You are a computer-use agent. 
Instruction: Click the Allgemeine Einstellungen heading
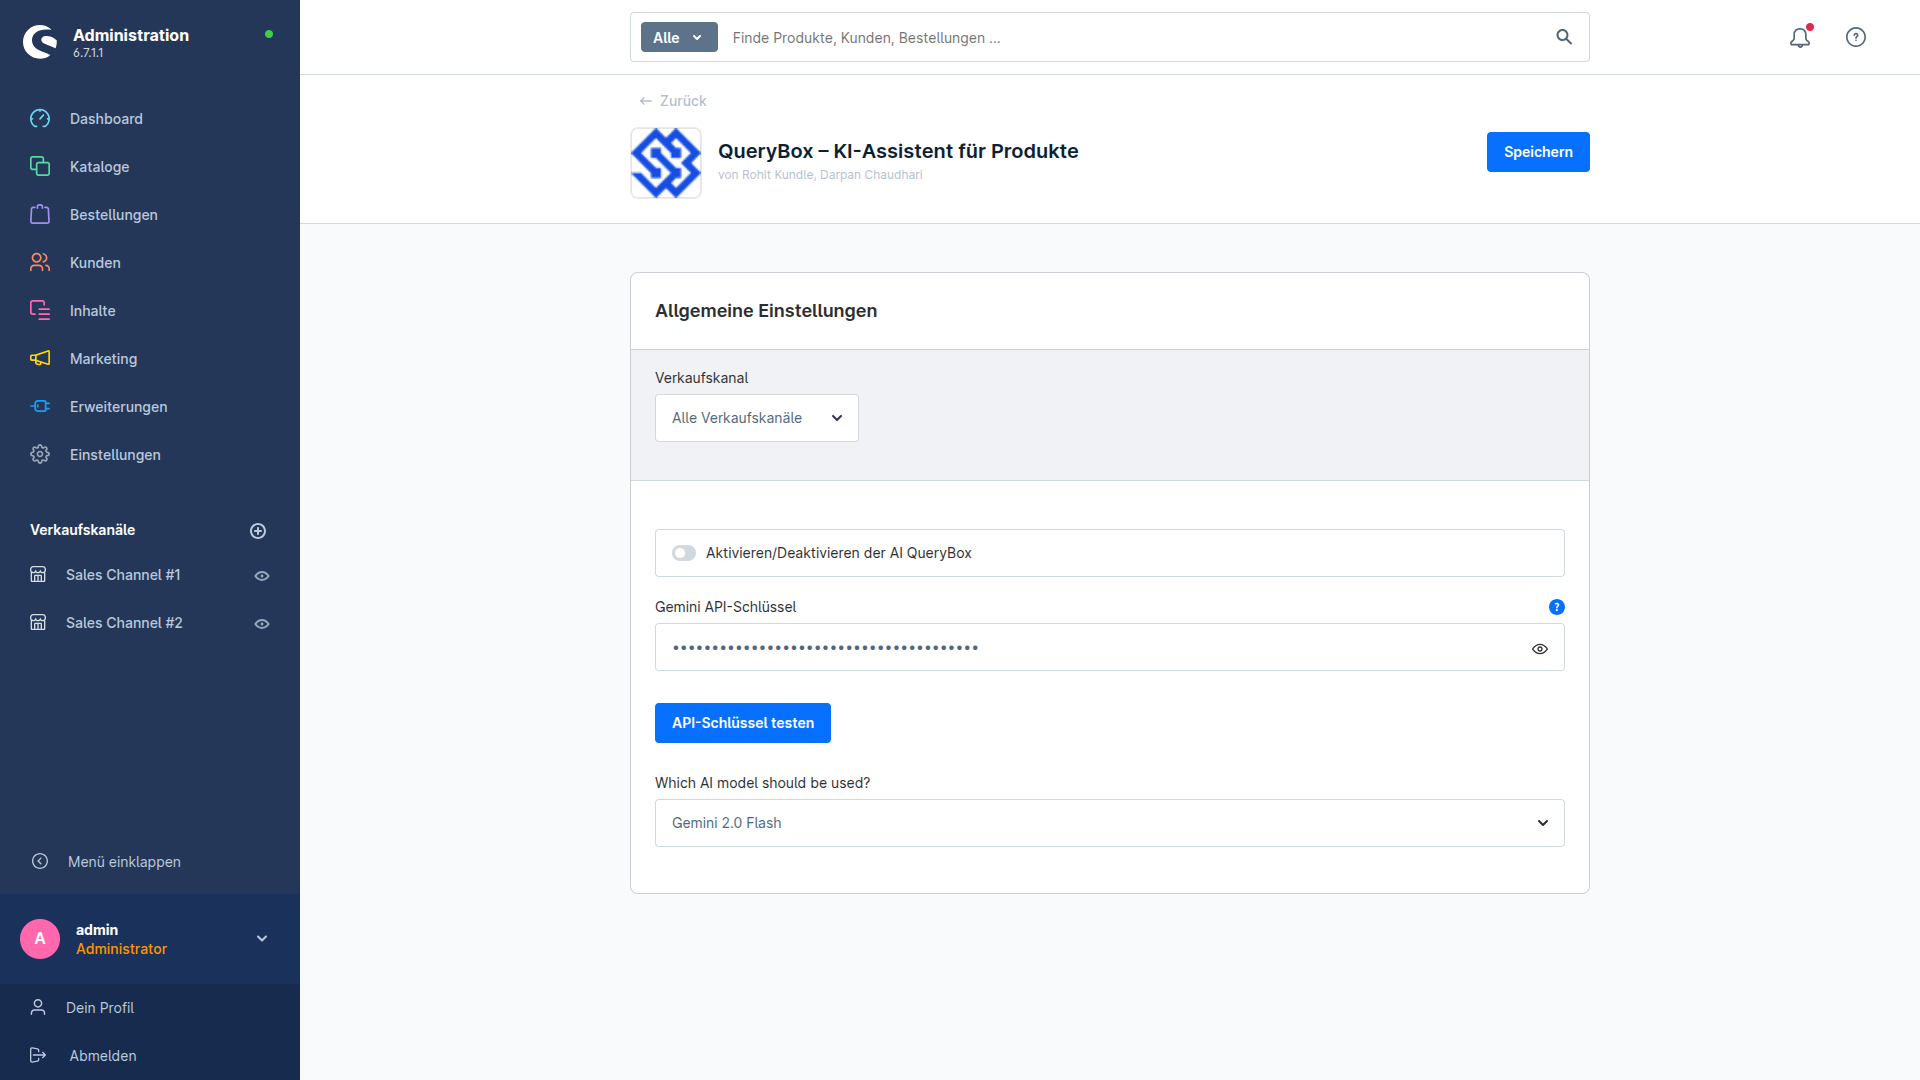point(766,311)
